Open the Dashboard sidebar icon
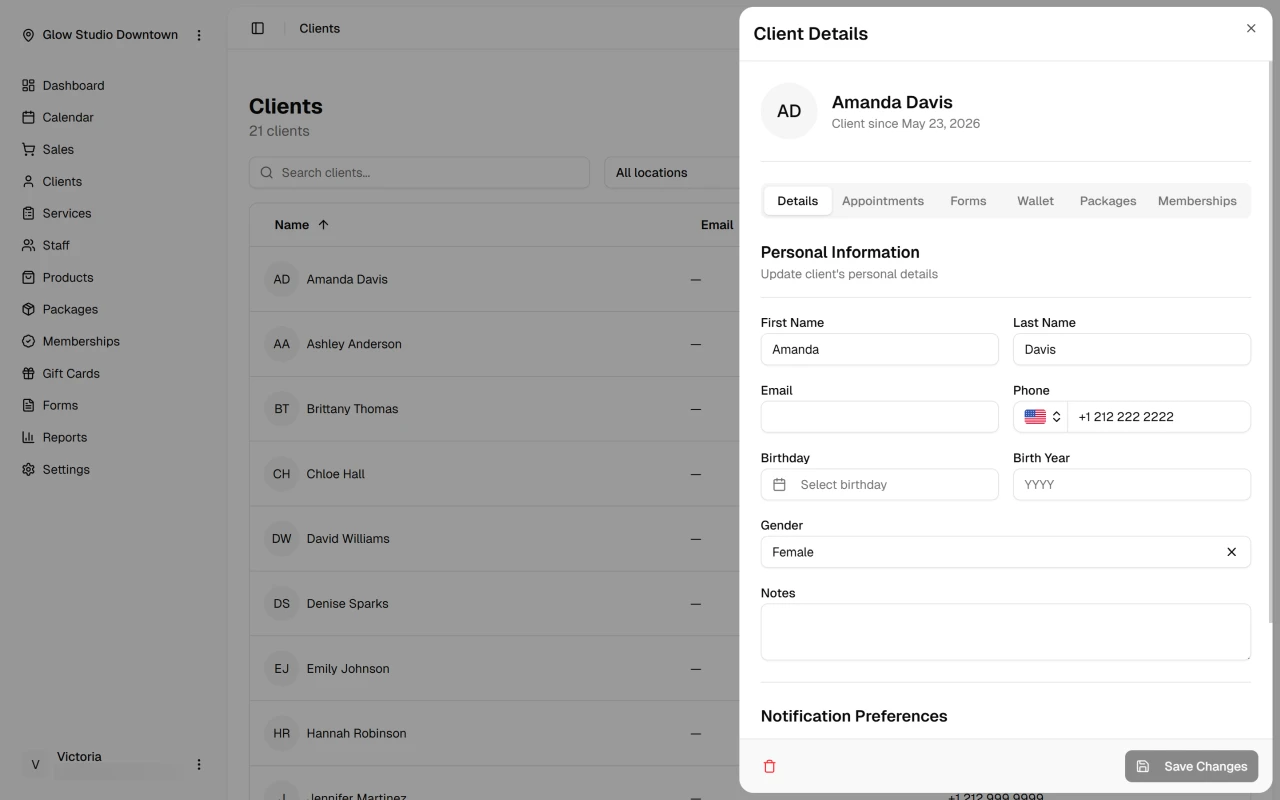This screenshot has height=800, width=1280. point(28,86)
